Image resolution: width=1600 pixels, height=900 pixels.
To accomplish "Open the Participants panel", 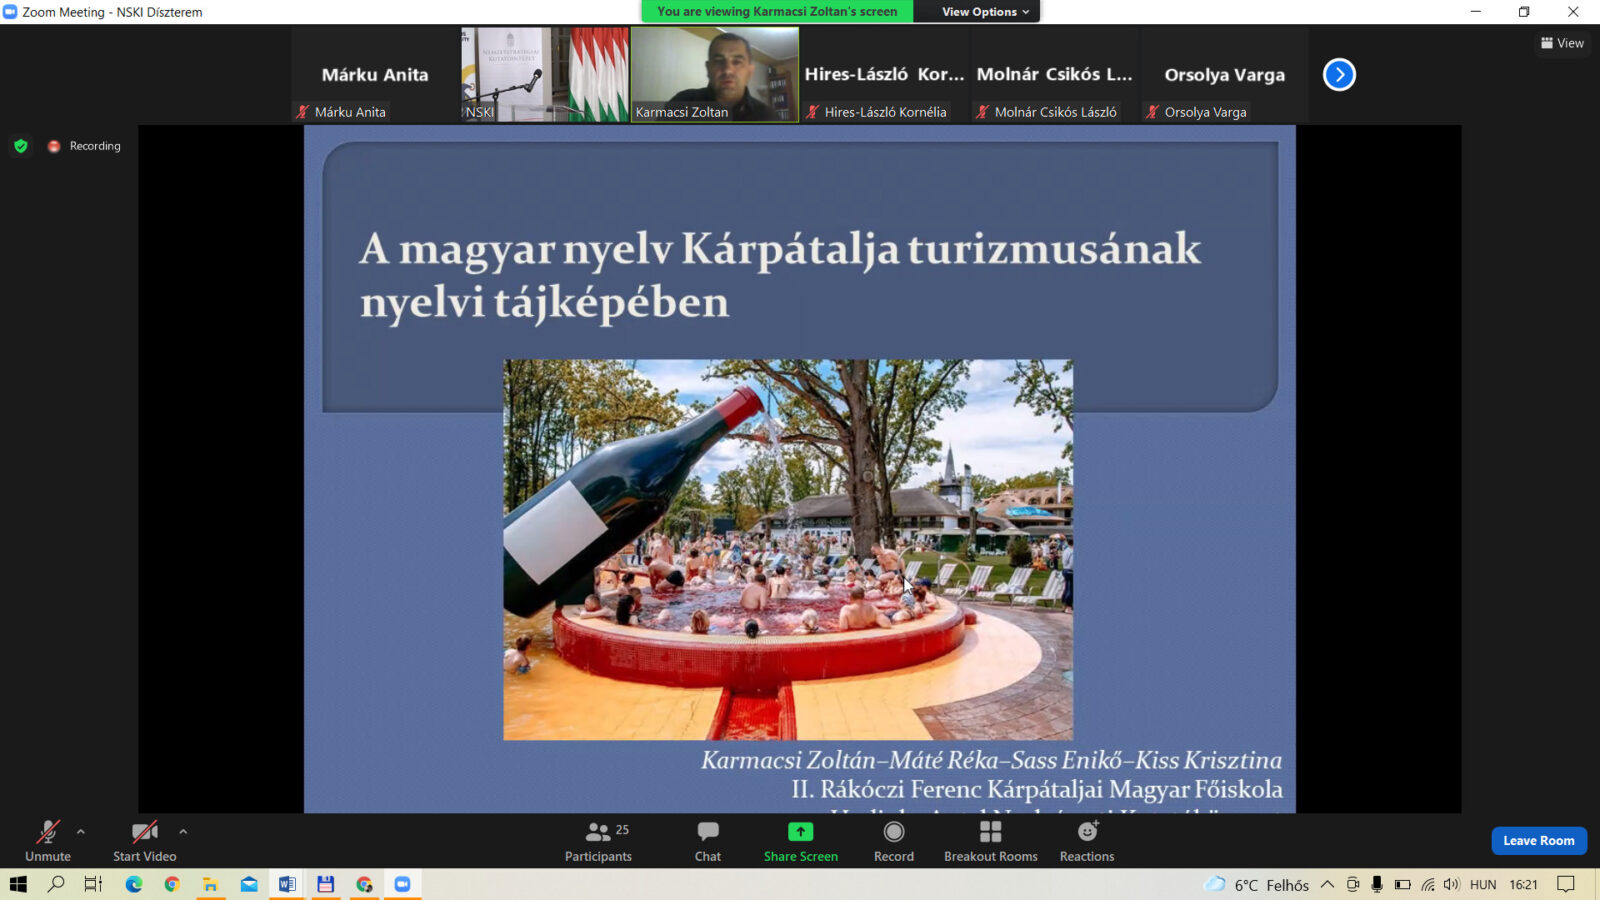I will (598, 841).
